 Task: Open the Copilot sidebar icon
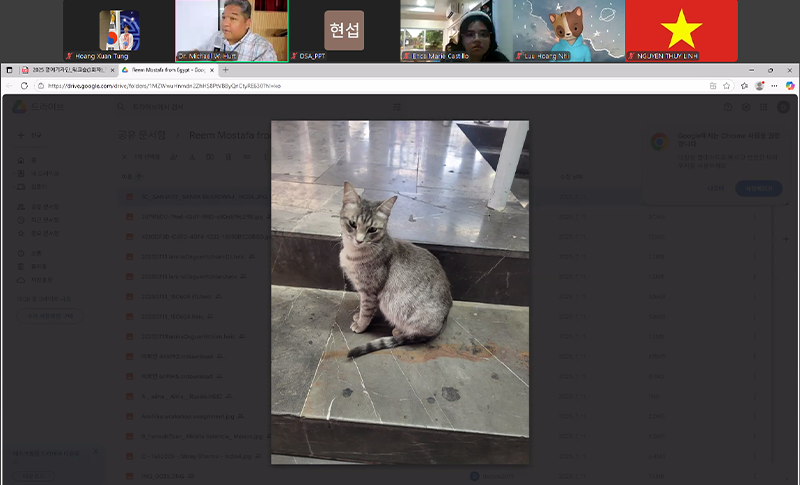coord(790,86)
